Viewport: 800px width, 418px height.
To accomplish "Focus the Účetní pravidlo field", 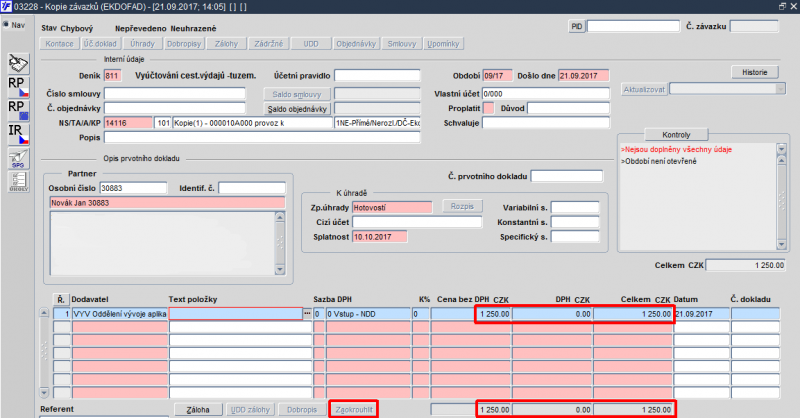I will point(377,76).
